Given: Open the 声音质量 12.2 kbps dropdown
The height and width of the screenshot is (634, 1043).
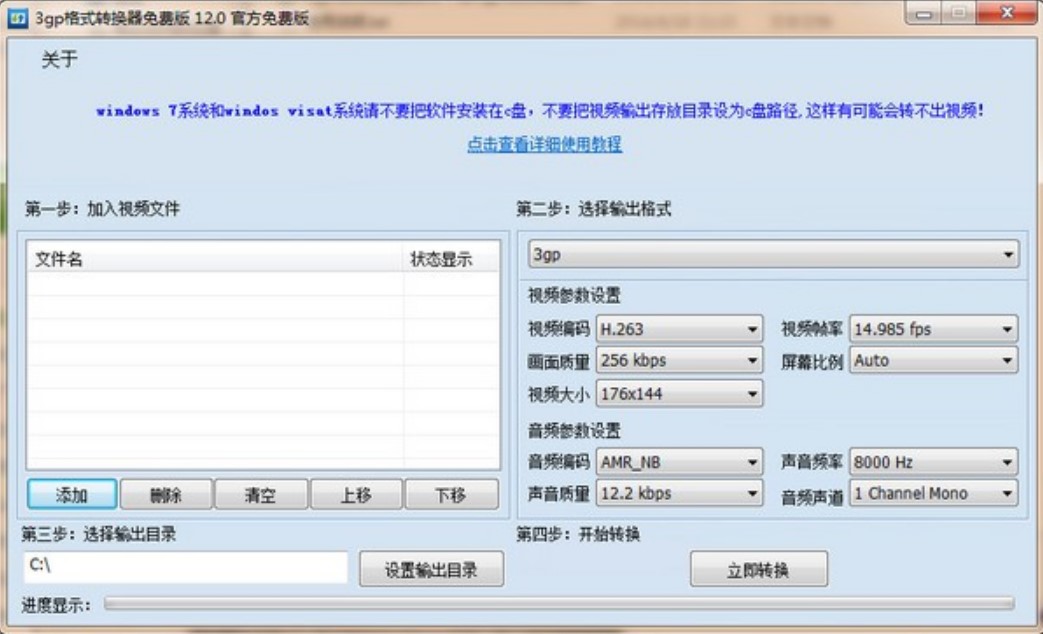Looking at the screenshot, I should click(x=679, y=494).
